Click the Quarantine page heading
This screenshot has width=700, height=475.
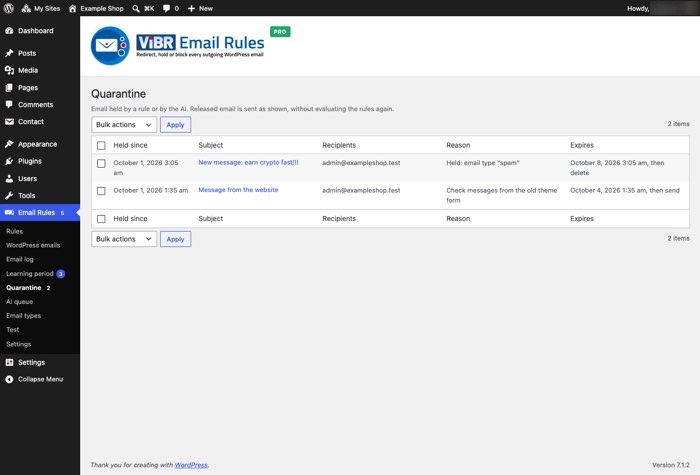pos(118,94)
